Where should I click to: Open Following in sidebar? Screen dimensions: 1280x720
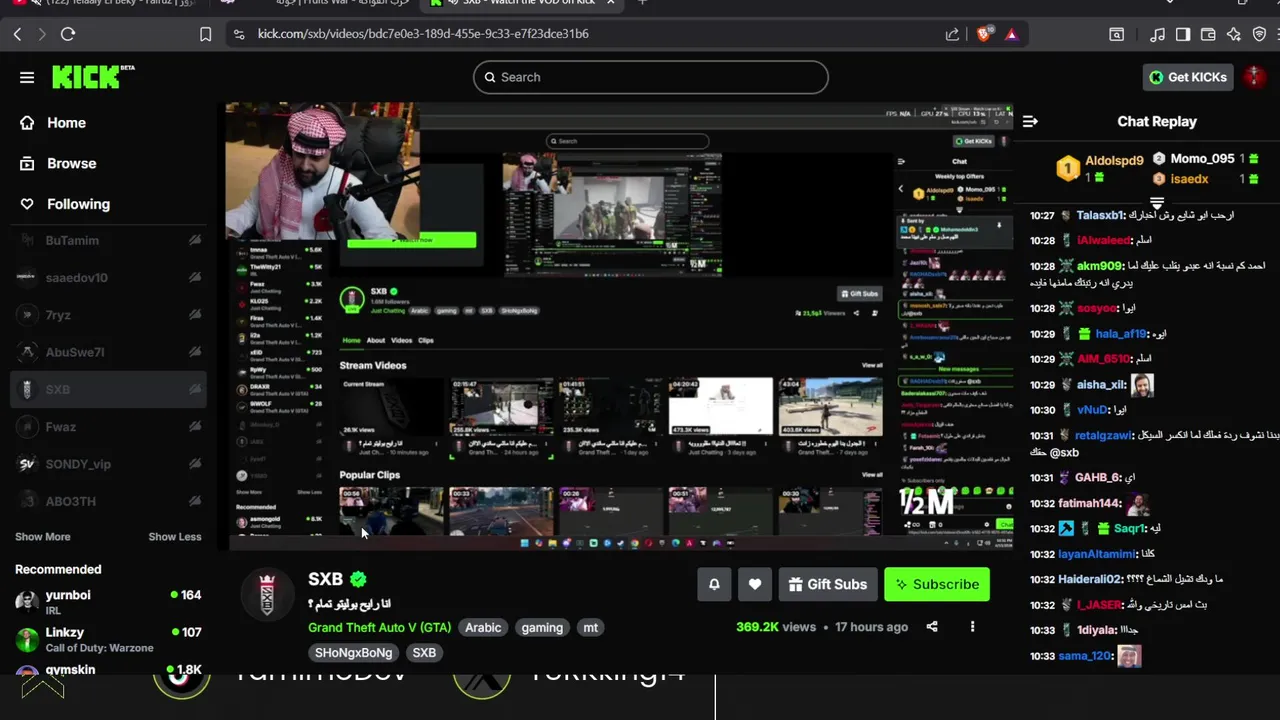click(78, 204)
